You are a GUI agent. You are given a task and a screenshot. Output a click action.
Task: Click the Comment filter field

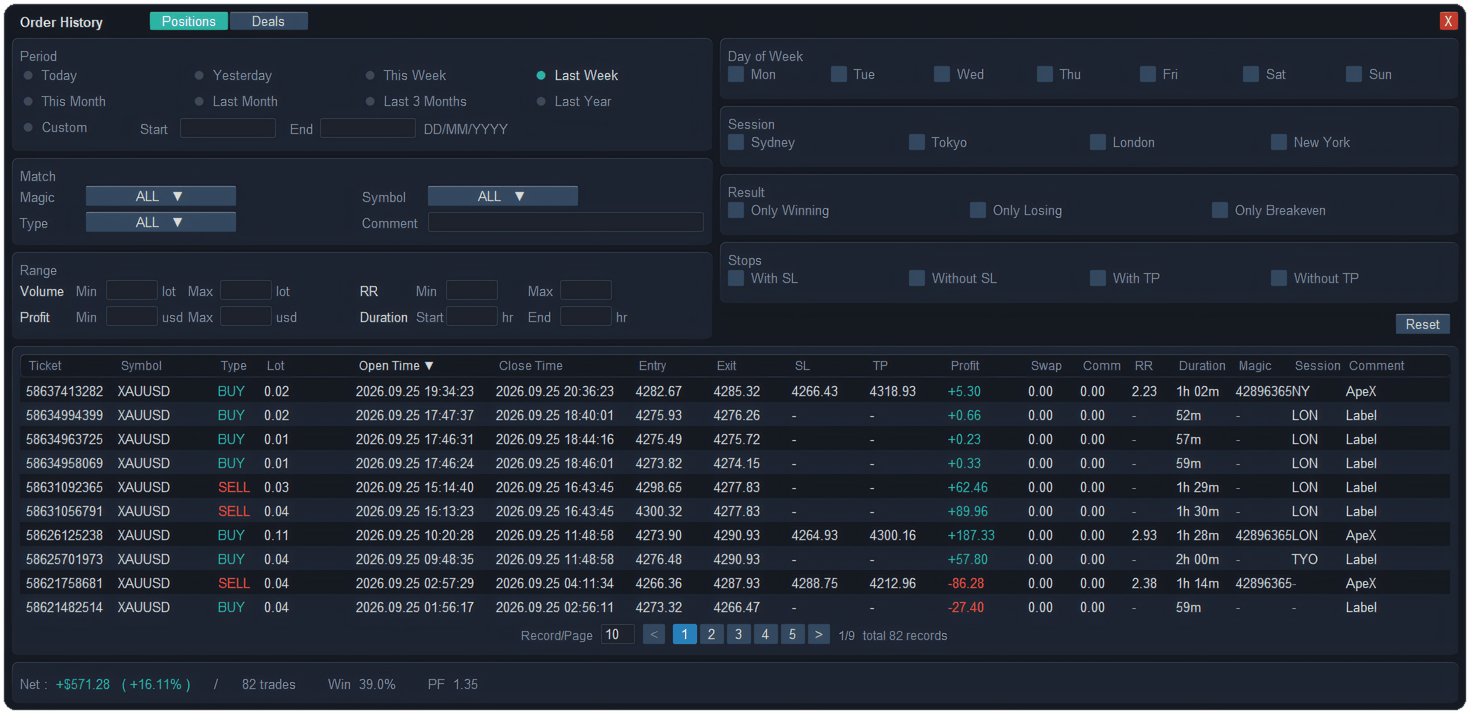[566, 222]
